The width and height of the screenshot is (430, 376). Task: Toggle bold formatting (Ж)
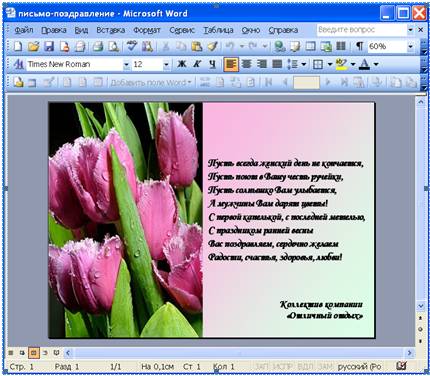point(182,64)
